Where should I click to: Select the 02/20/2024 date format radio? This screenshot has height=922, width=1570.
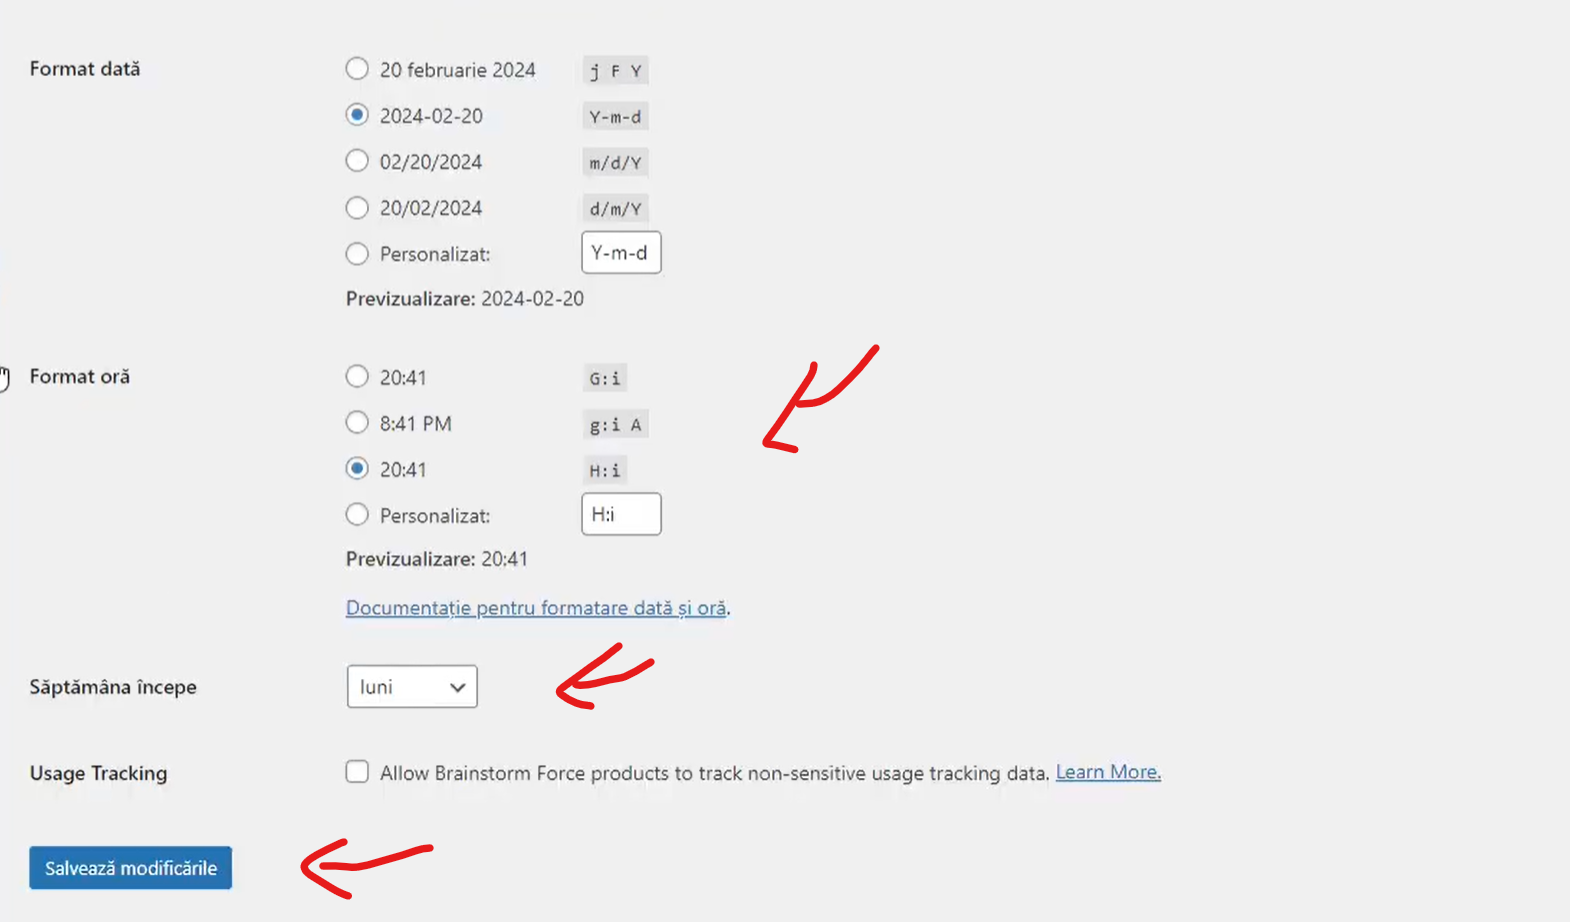coord(357,161)
